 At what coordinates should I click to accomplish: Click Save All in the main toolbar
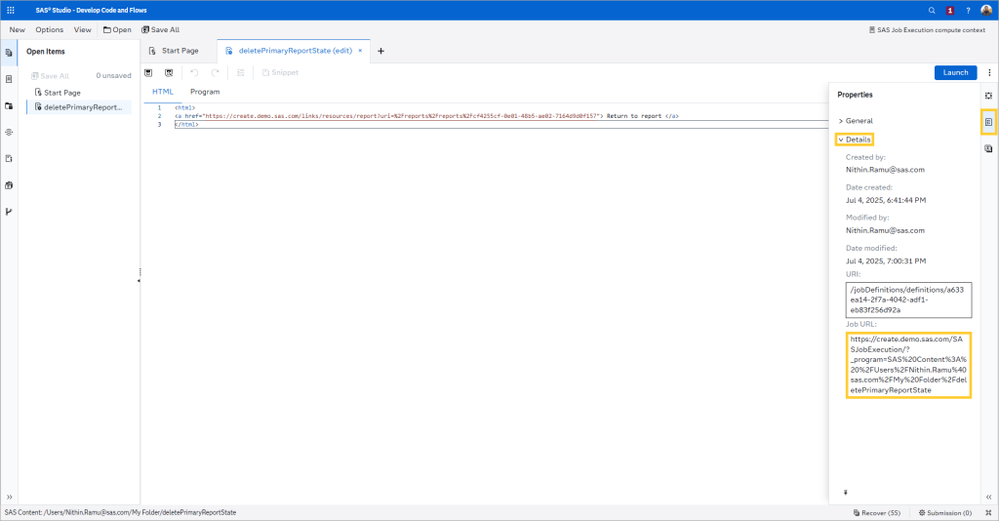point(161,30)
